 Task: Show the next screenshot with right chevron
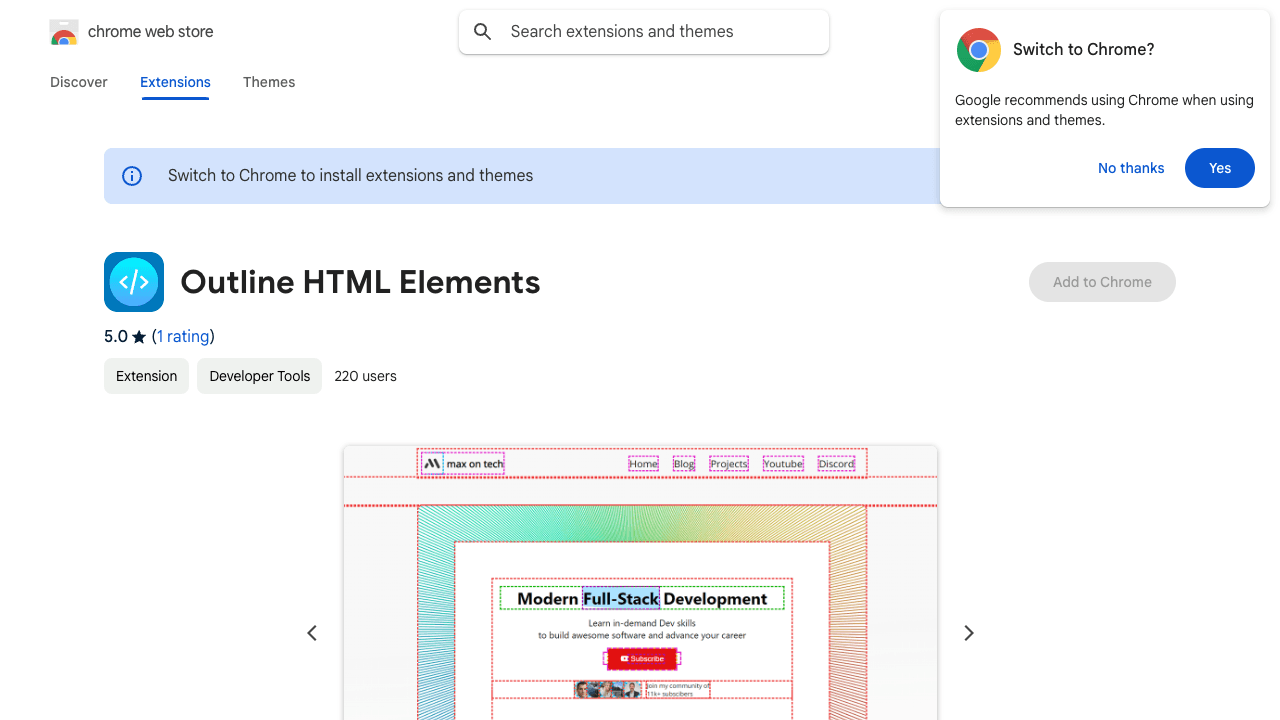click(968, 633)
